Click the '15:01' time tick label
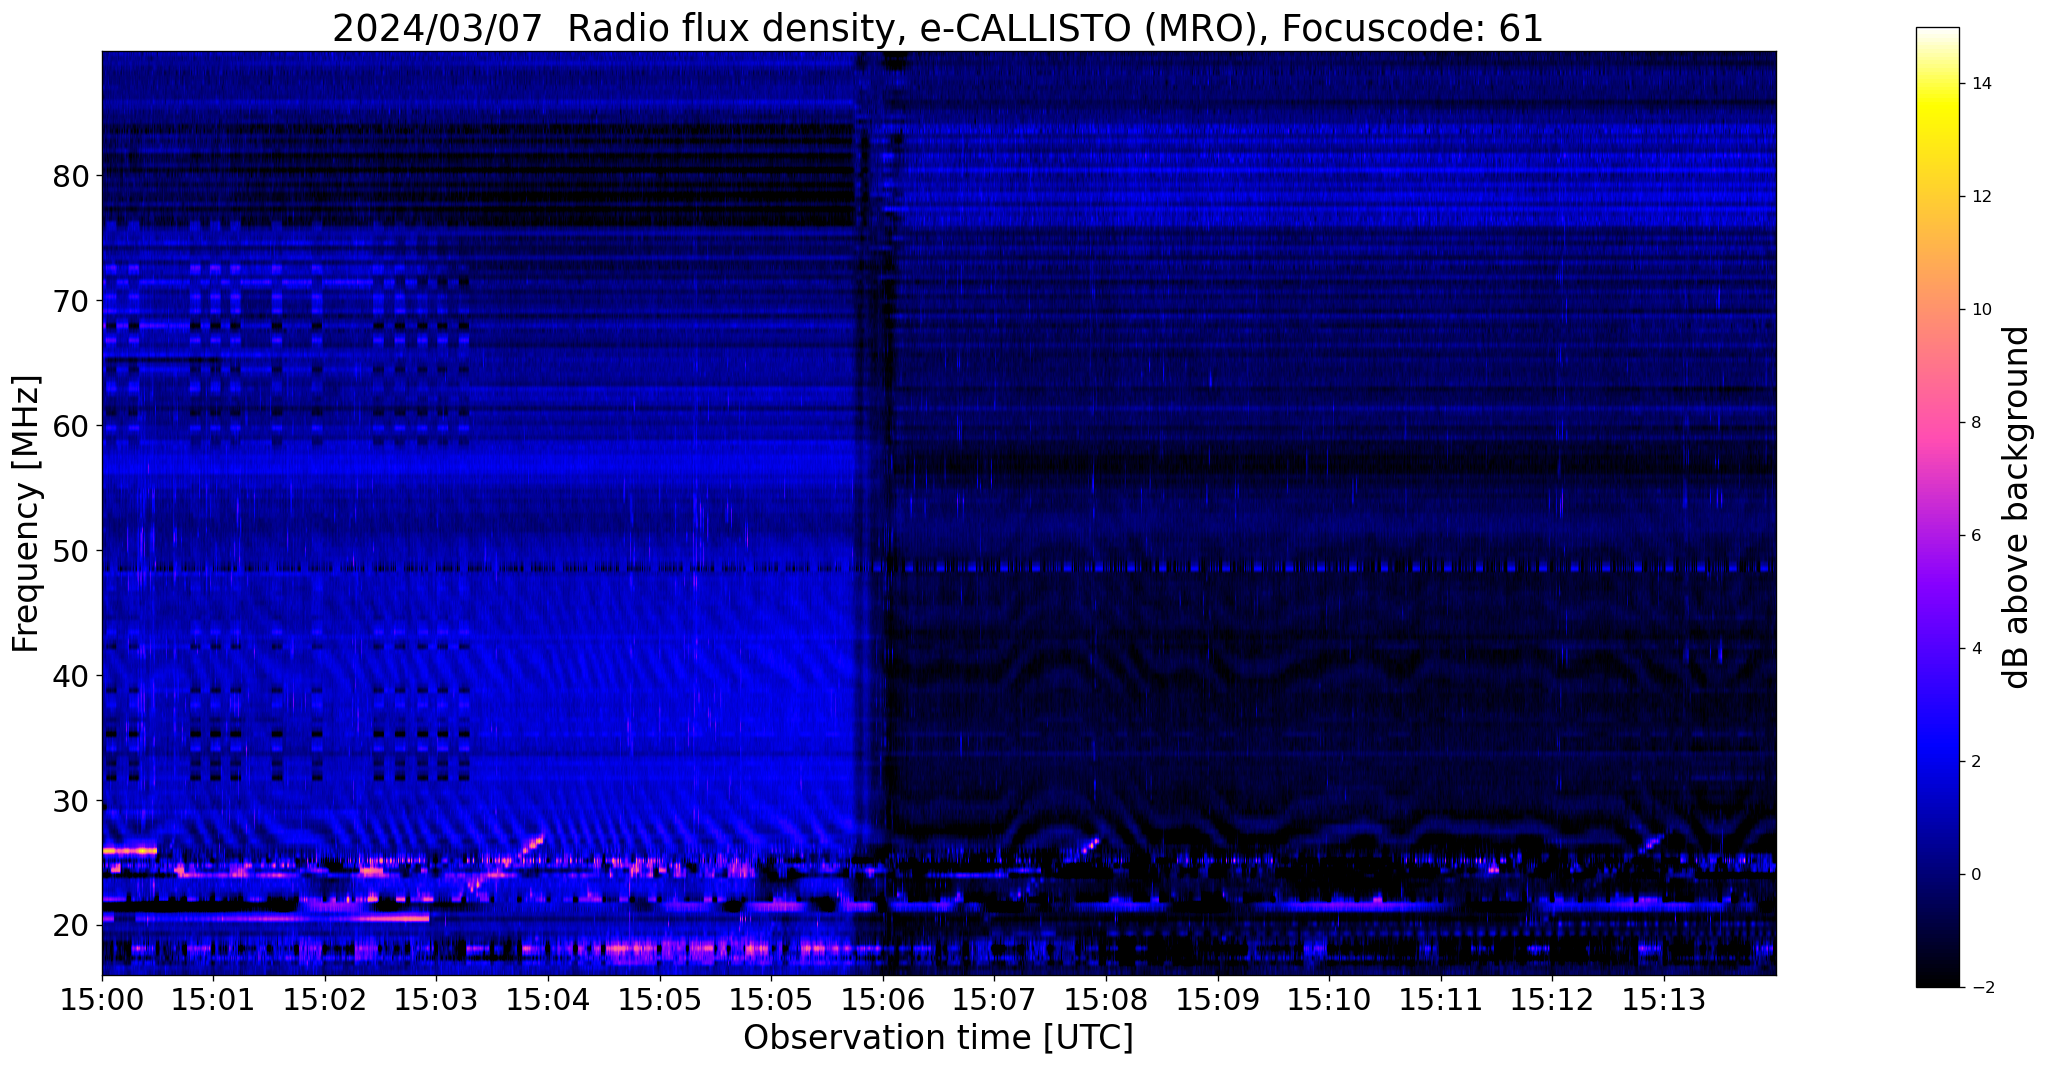Viewport: 2047px width, 1067px height. coord(213,999)
